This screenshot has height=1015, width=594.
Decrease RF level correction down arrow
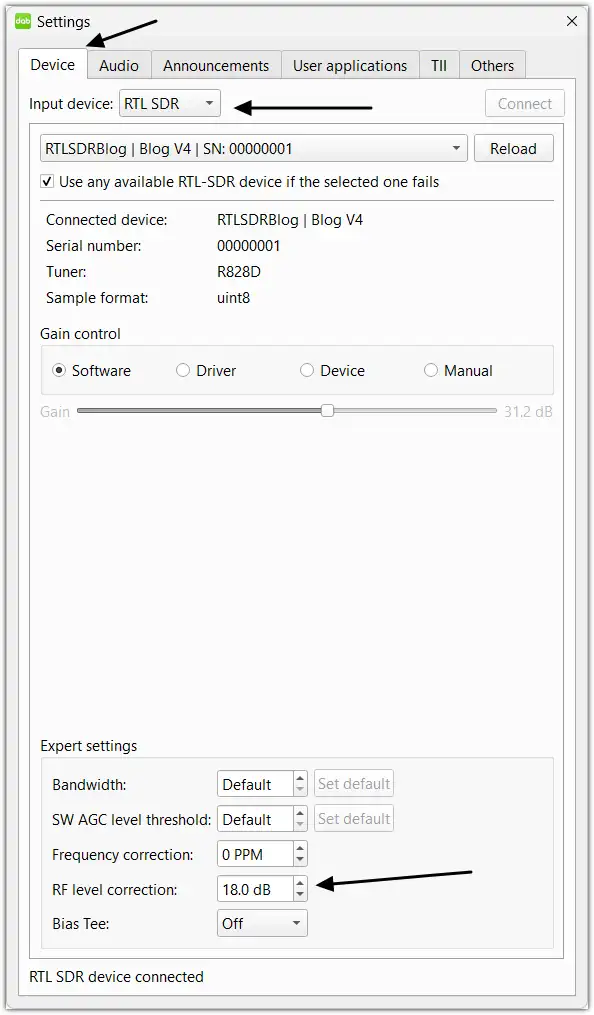(x=300, y=895)
